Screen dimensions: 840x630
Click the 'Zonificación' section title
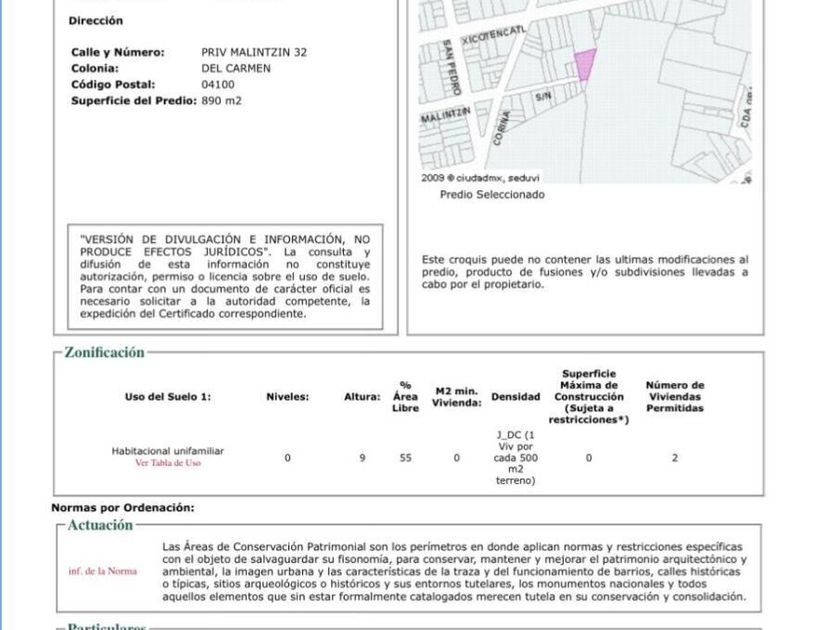pos(104,352)
